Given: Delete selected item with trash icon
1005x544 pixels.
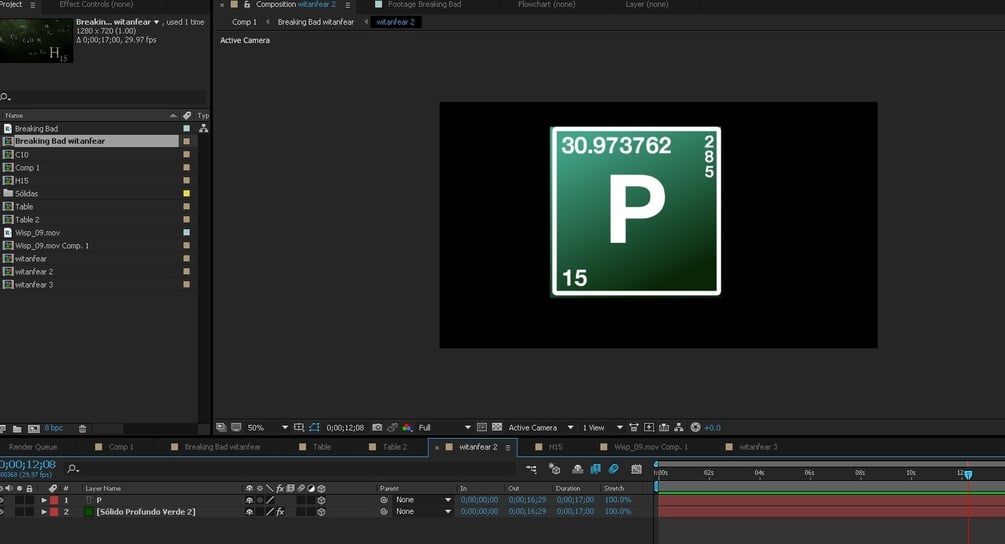Looking at the screenshot, I should point(83,429).
